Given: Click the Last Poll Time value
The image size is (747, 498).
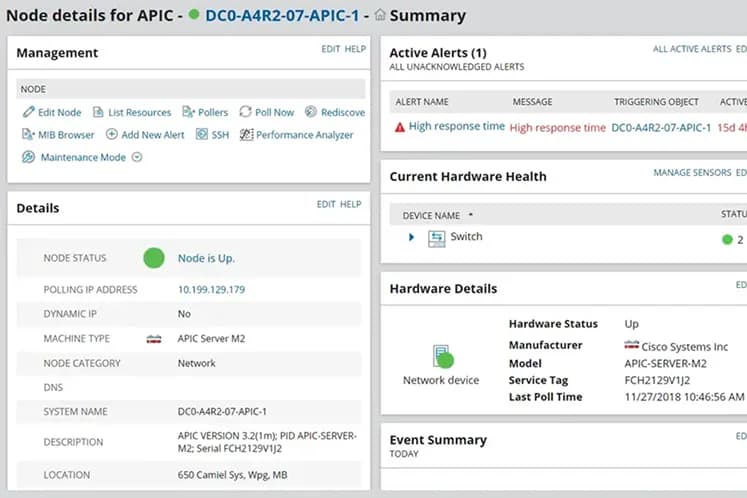Looking at the screenshot, I should click(685, 397).
